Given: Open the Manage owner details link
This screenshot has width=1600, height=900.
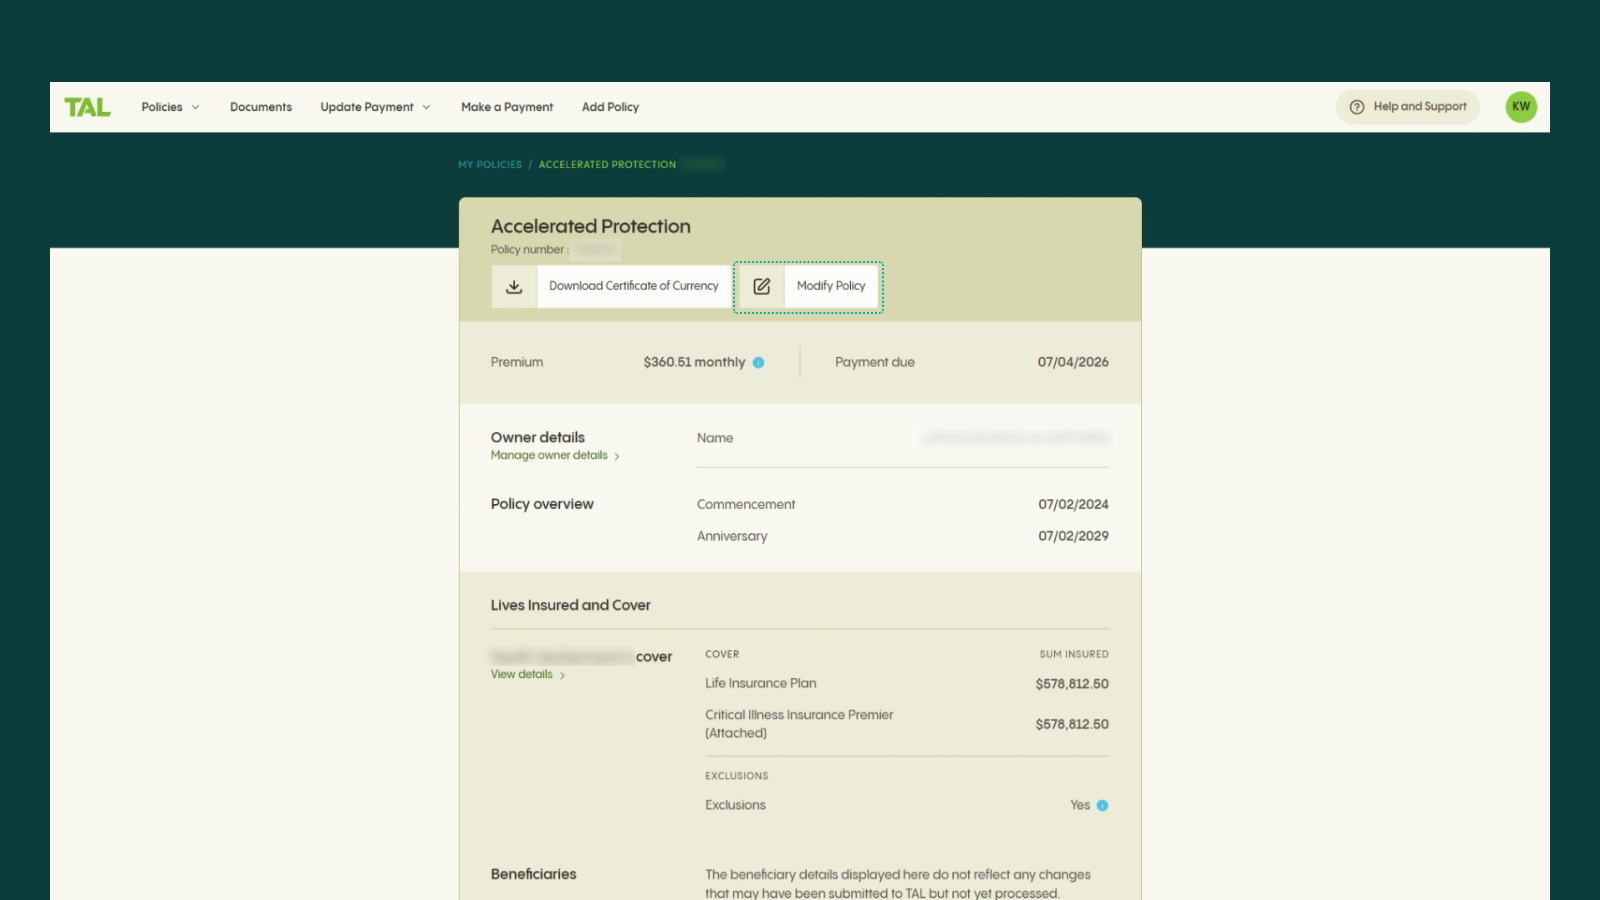Looking at the screenshot, I should tap(555, 456).
